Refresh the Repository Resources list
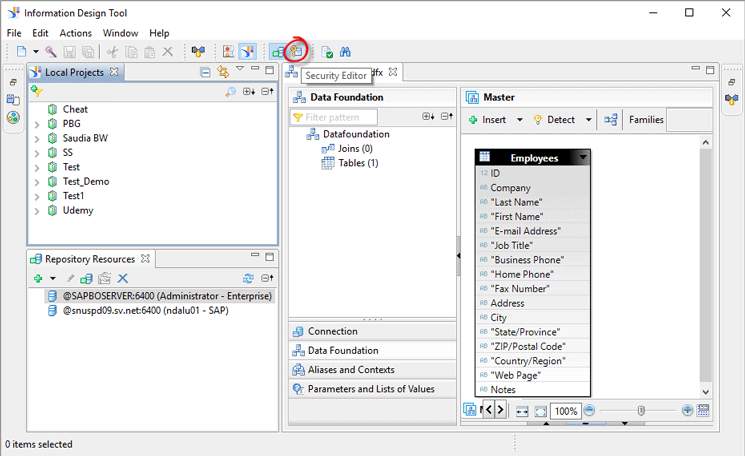Screen dimensions: 745x456 [x=248, y=279]
